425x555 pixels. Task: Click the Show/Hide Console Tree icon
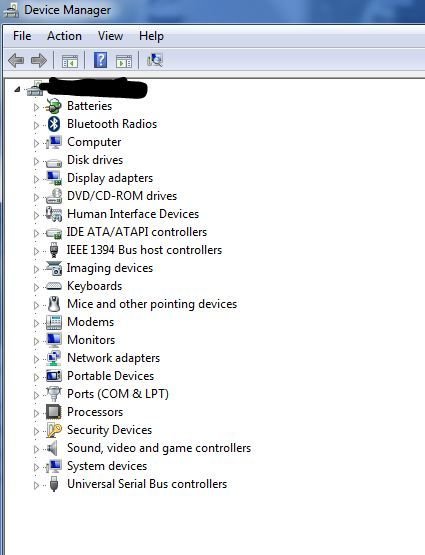coord(70,61)
